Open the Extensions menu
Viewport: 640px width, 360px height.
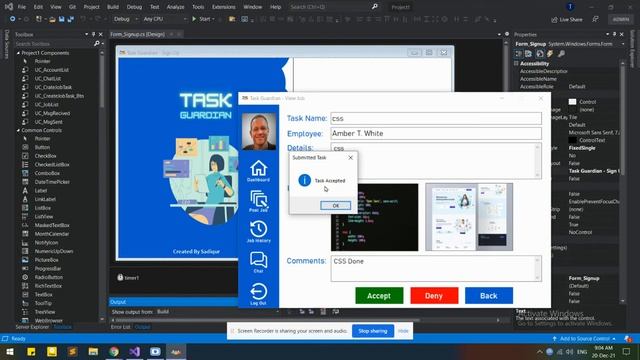224,7
